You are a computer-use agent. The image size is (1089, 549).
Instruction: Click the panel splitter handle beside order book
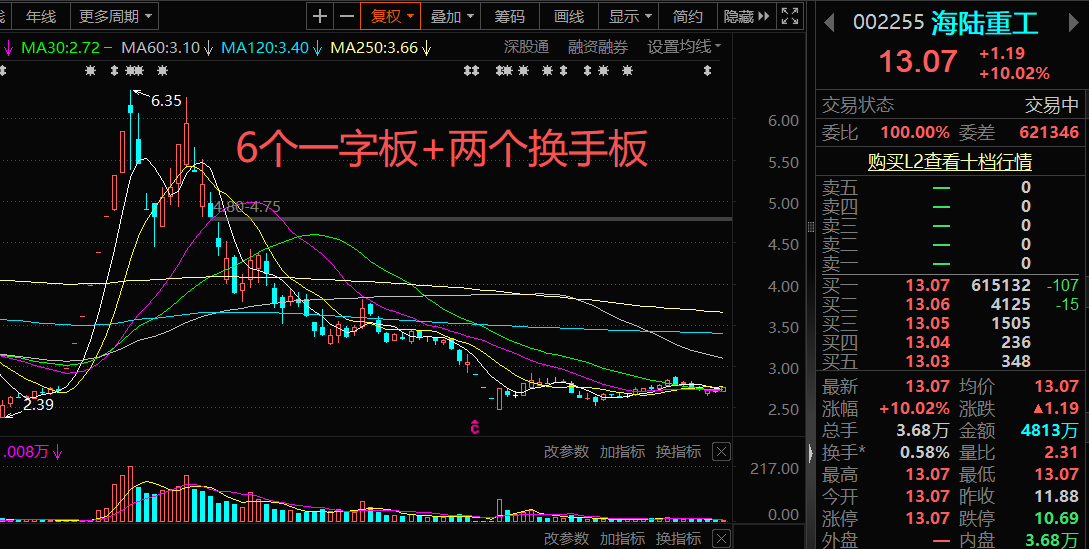click(x=810, y=227)
